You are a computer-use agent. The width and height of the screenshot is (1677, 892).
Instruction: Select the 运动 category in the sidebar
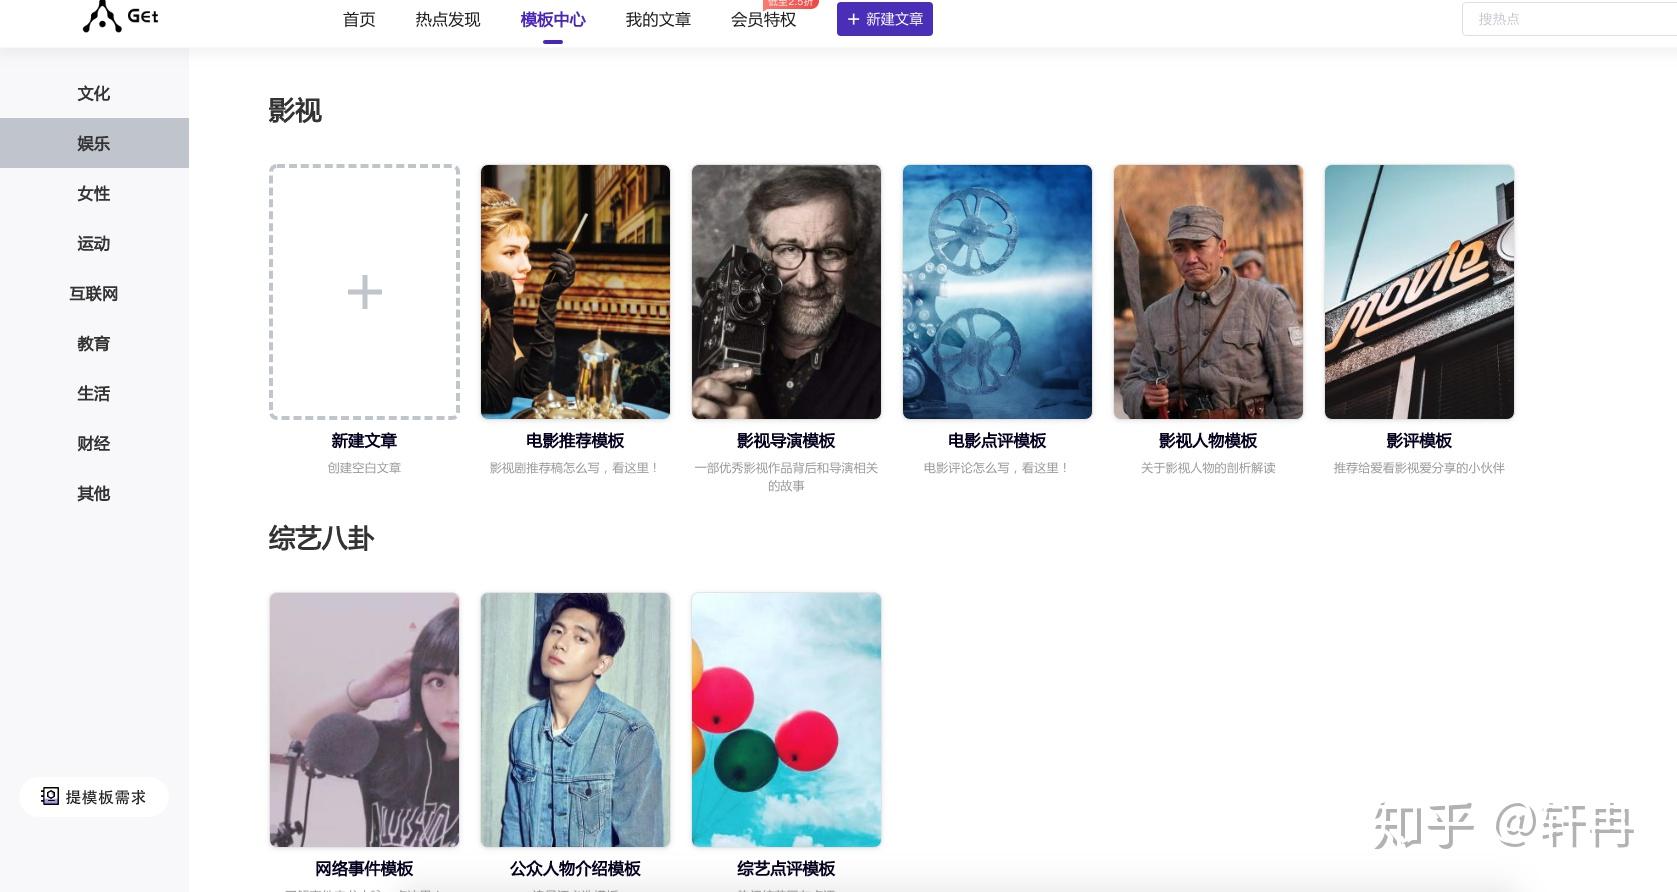(94, 243)
